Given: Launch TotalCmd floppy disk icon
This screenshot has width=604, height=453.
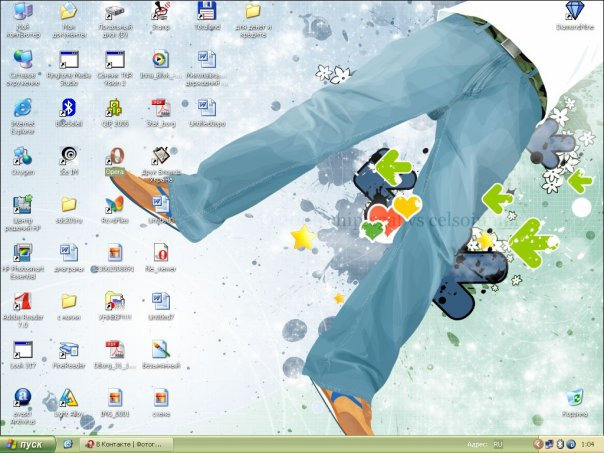Looking at the screenshot, I should (207, 11).
